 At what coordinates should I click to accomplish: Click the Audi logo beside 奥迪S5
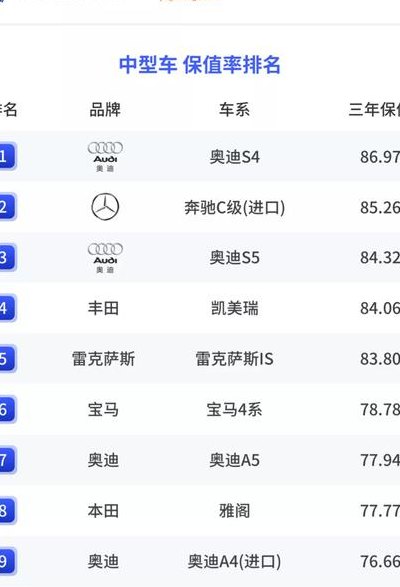[x=105, y=258]
